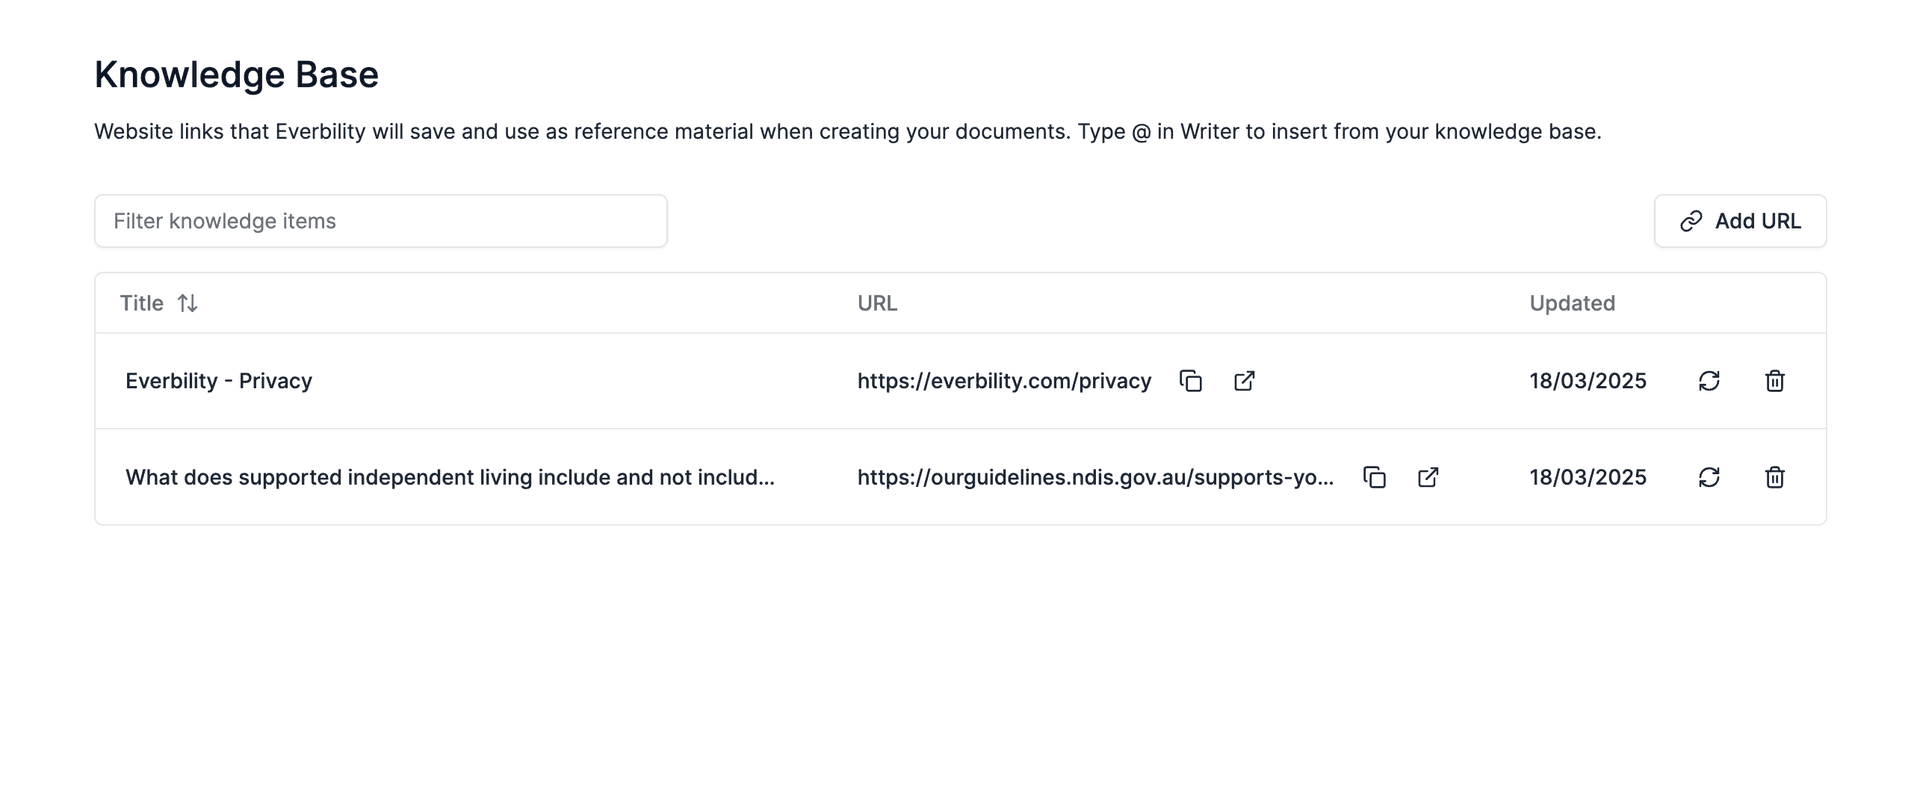1920x790 pixels.
Task: Sort the table by Title arrows
Action: (x=187, y=303)
